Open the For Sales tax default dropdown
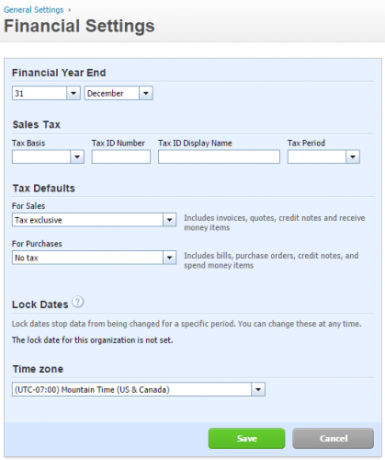The width and height of the screenshot is (385, 460). coord(169,220)
